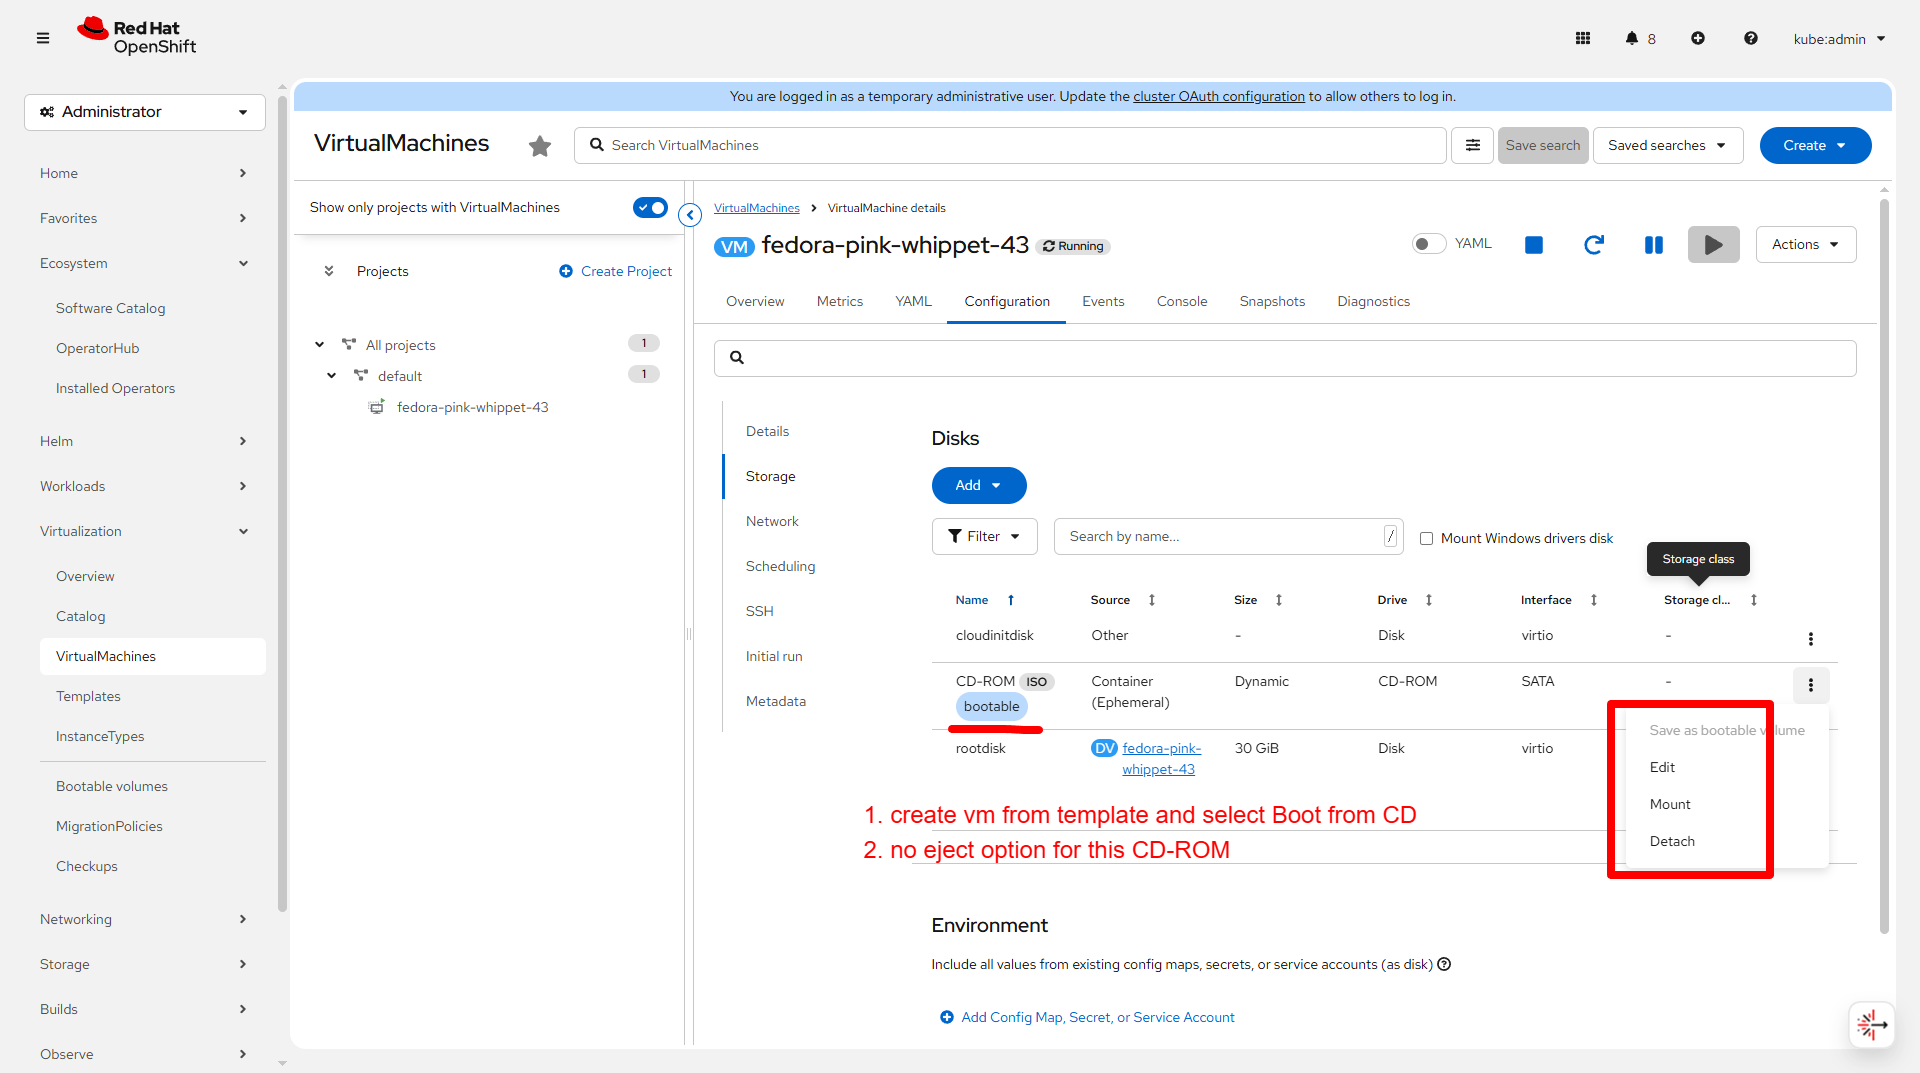Check Mount Windows drivers disk

(x=1427, y=538)
